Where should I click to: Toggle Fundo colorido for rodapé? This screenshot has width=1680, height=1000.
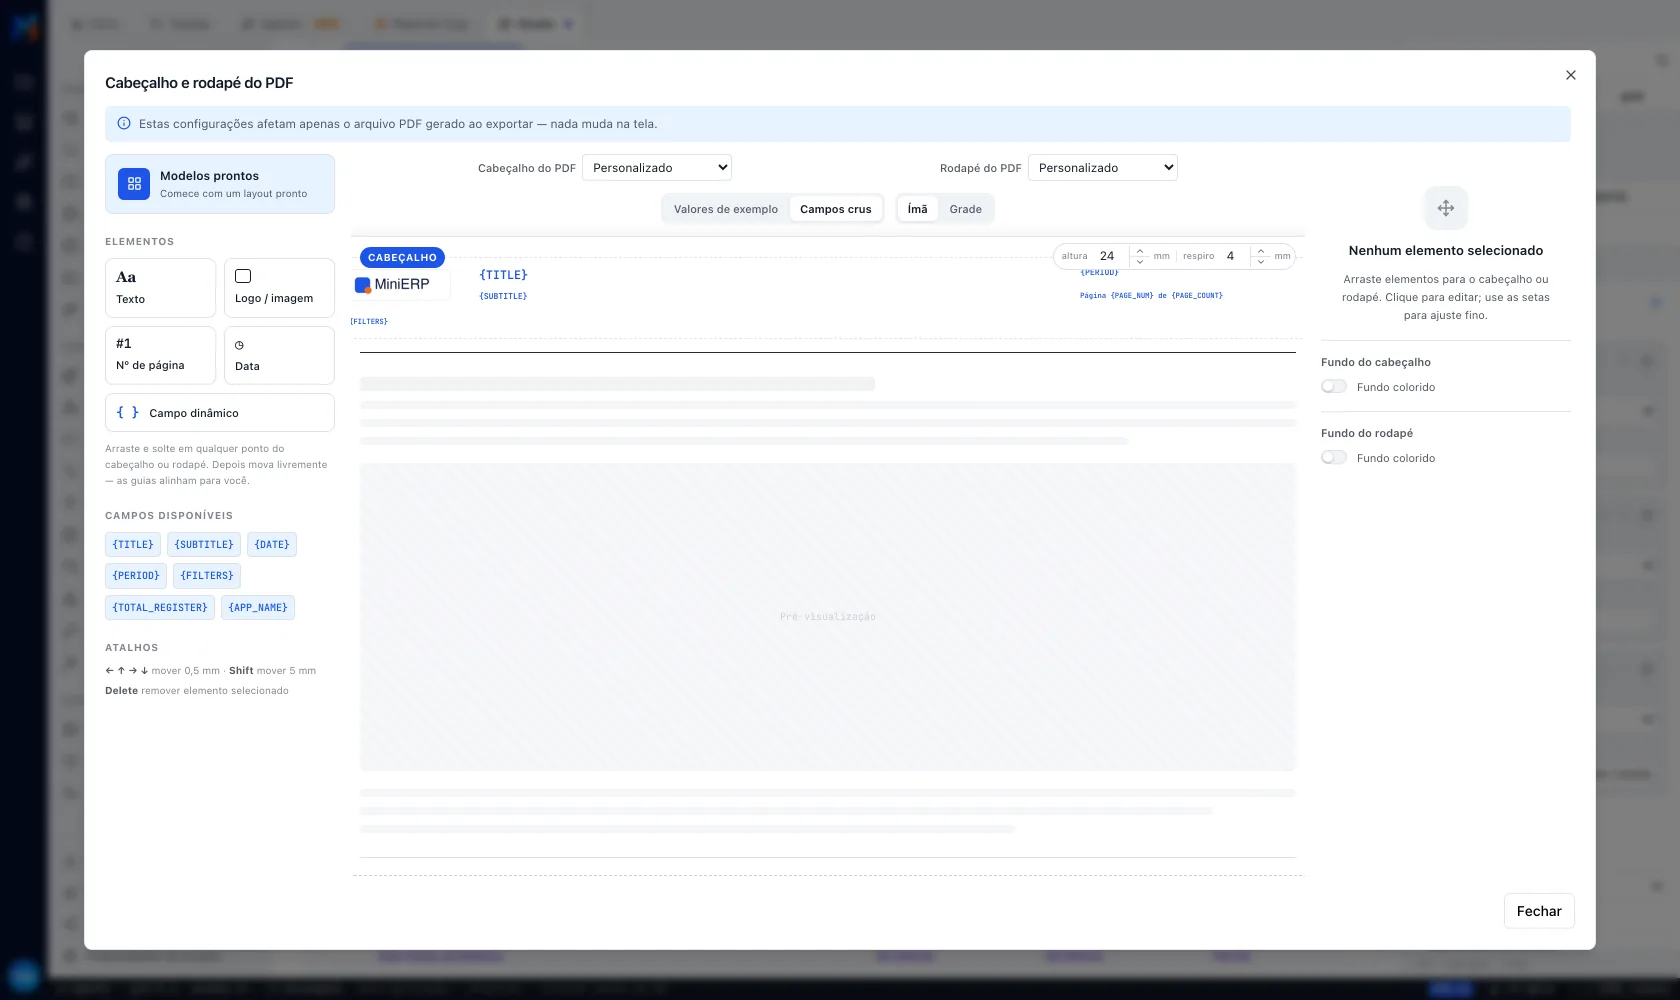click(x=1334, y=458)
